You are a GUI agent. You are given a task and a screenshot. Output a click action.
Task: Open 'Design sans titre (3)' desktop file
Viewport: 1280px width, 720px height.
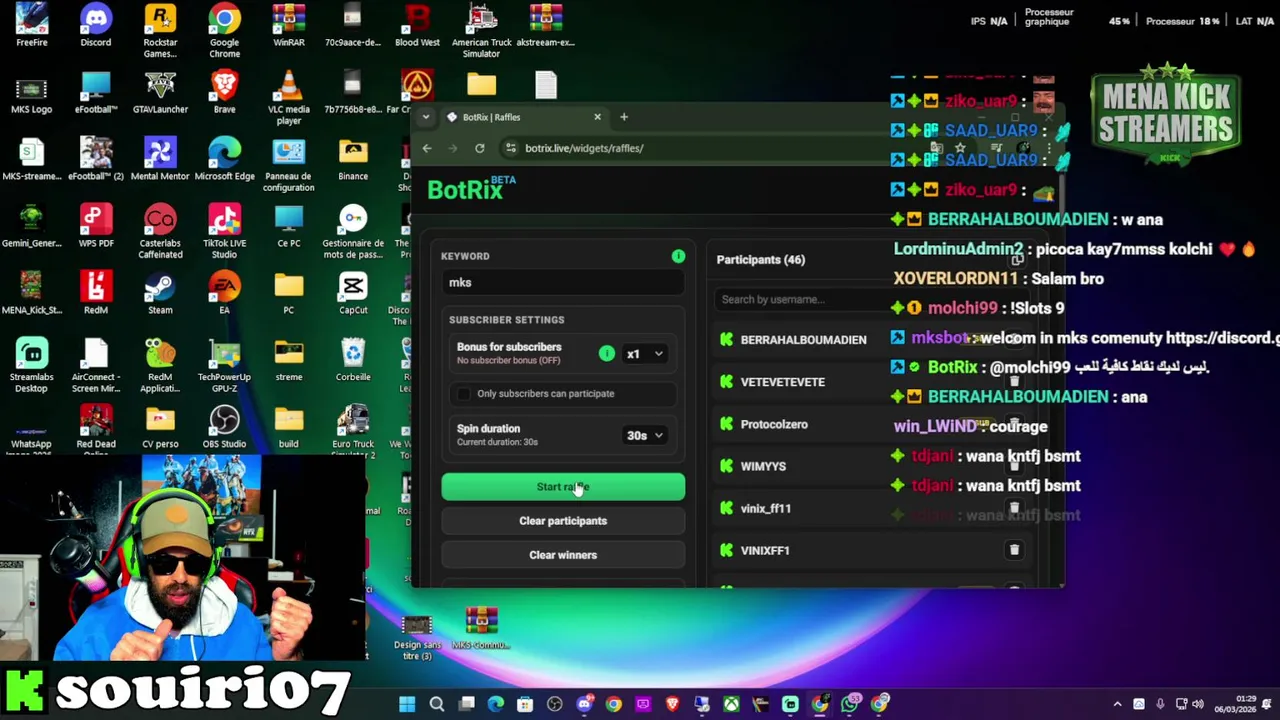point(417,636)
